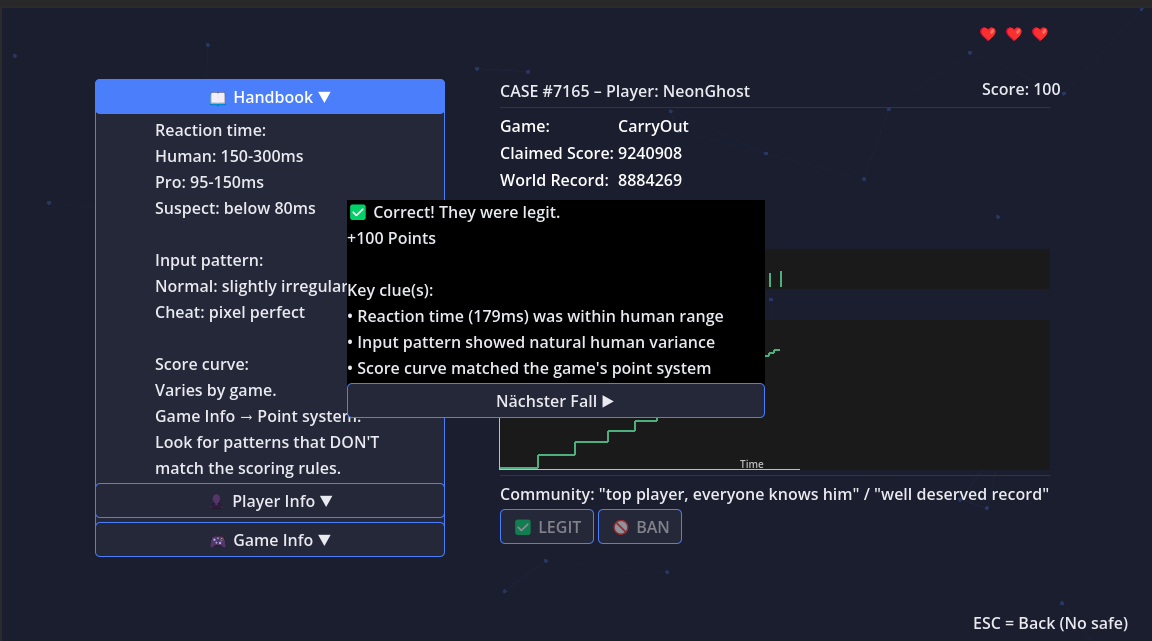Click the green check beside 'Correct!' message
1152x641 pixels.
pyautogui.click(x=358, y=212)
